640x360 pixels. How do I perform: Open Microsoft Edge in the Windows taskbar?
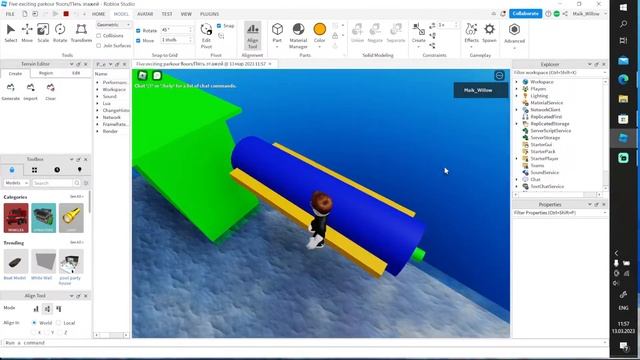click(623, 79)
